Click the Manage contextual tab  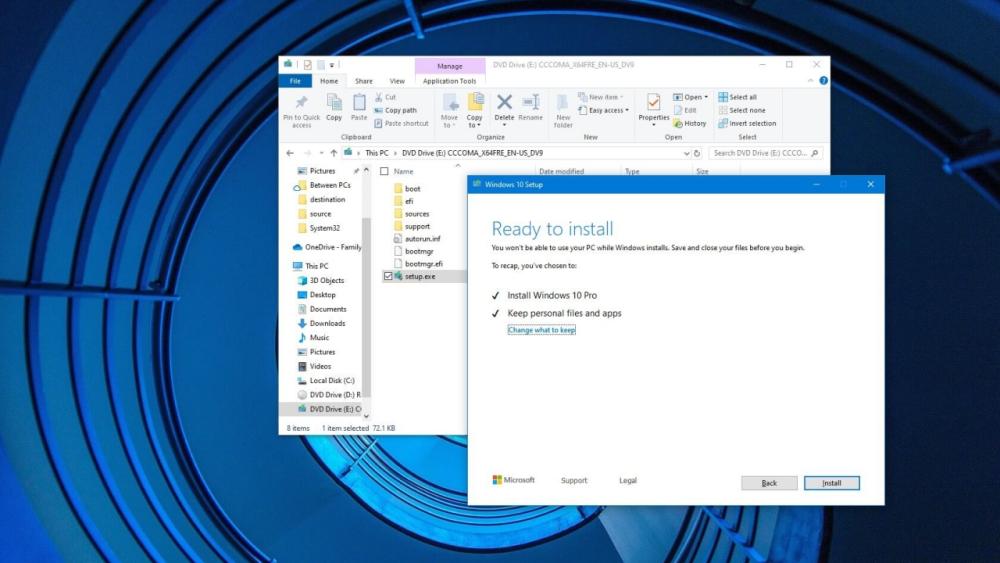coord(450,66)
